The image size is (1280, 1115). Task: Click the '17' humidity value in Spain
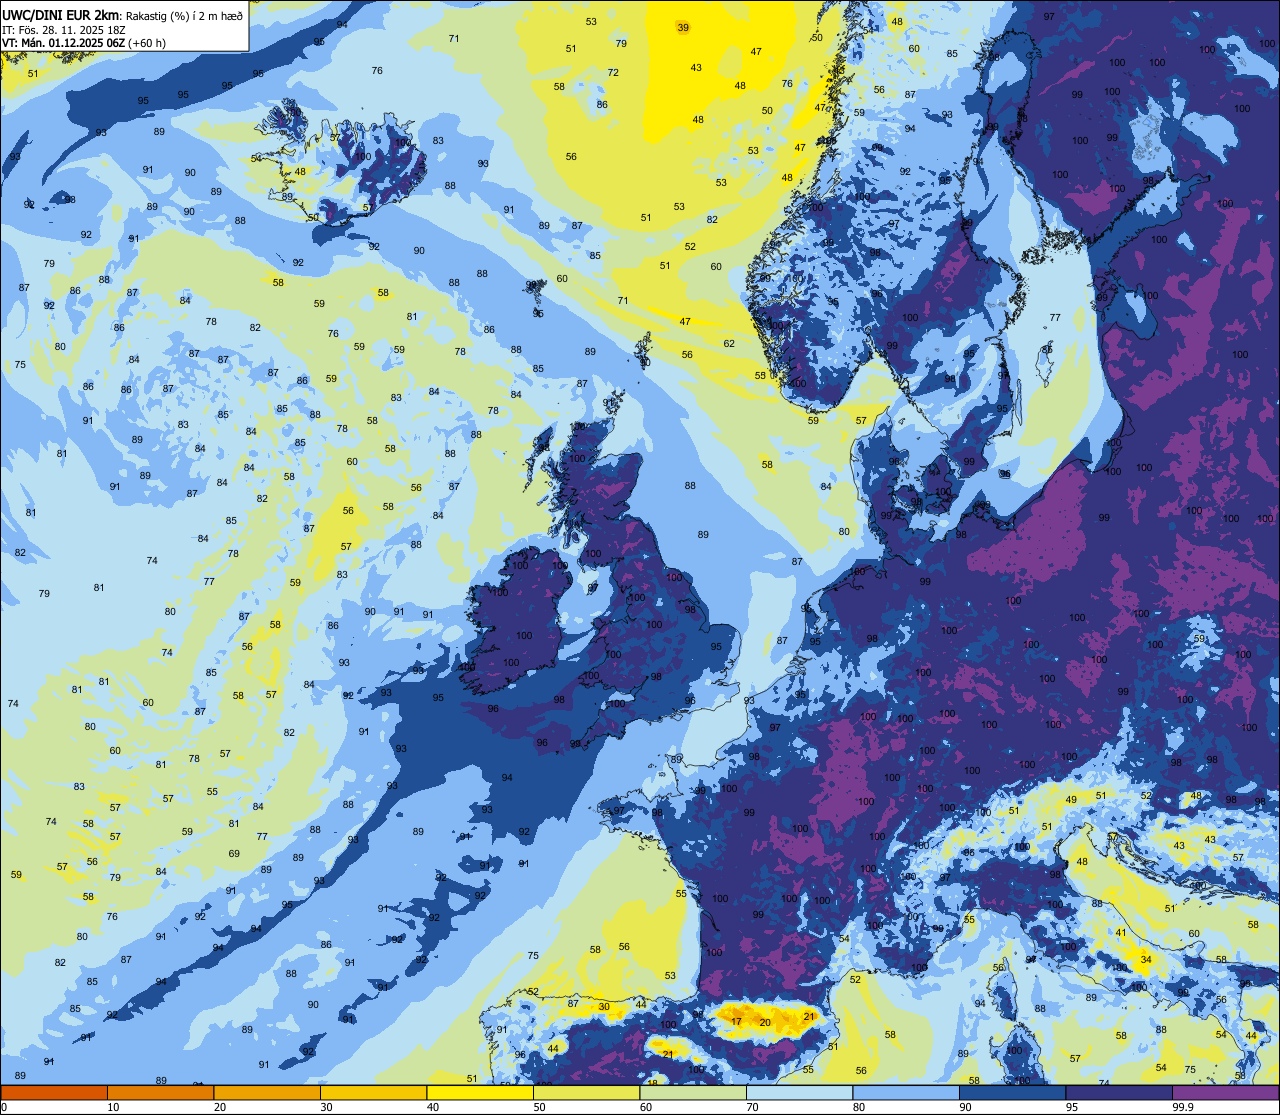point(737,1022)
